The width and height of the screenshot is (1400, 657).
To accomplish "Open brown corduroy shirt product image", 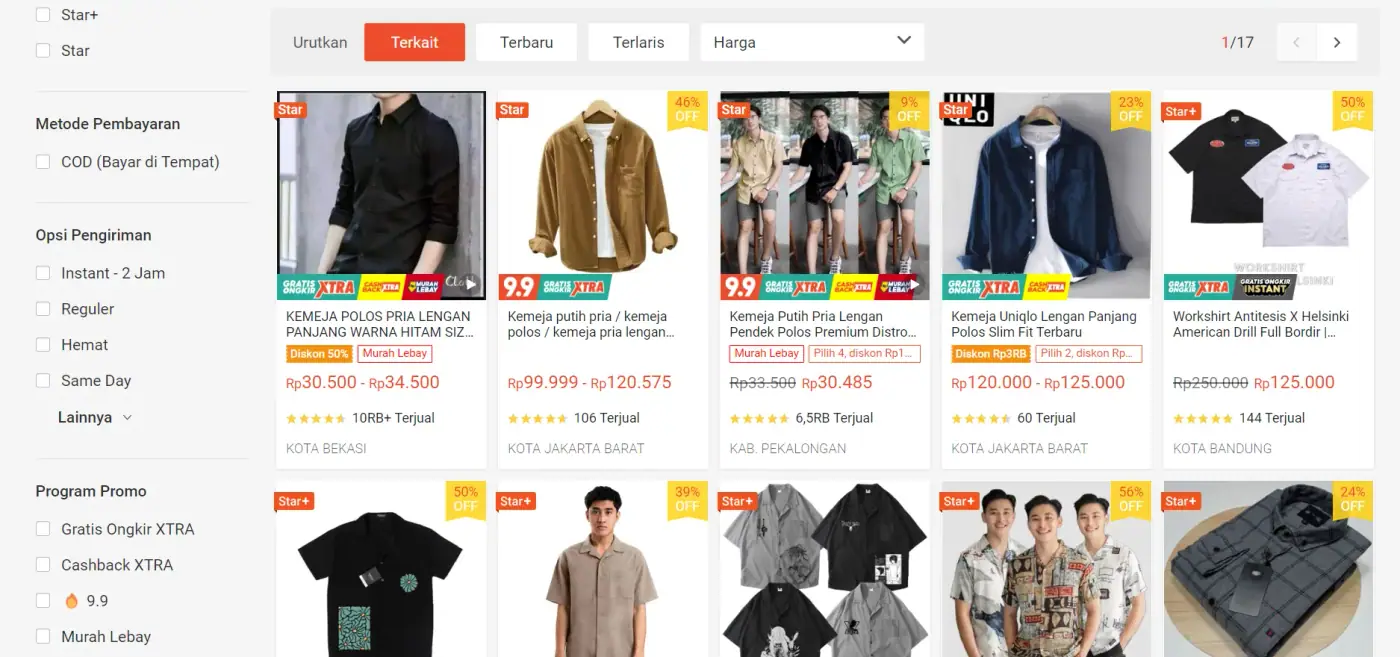I will click(603, 196).
